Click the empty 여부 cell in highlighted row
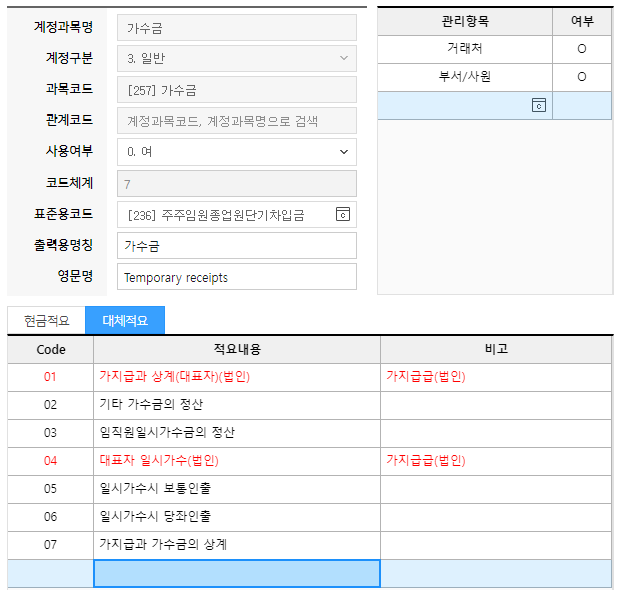 point(582,105)
